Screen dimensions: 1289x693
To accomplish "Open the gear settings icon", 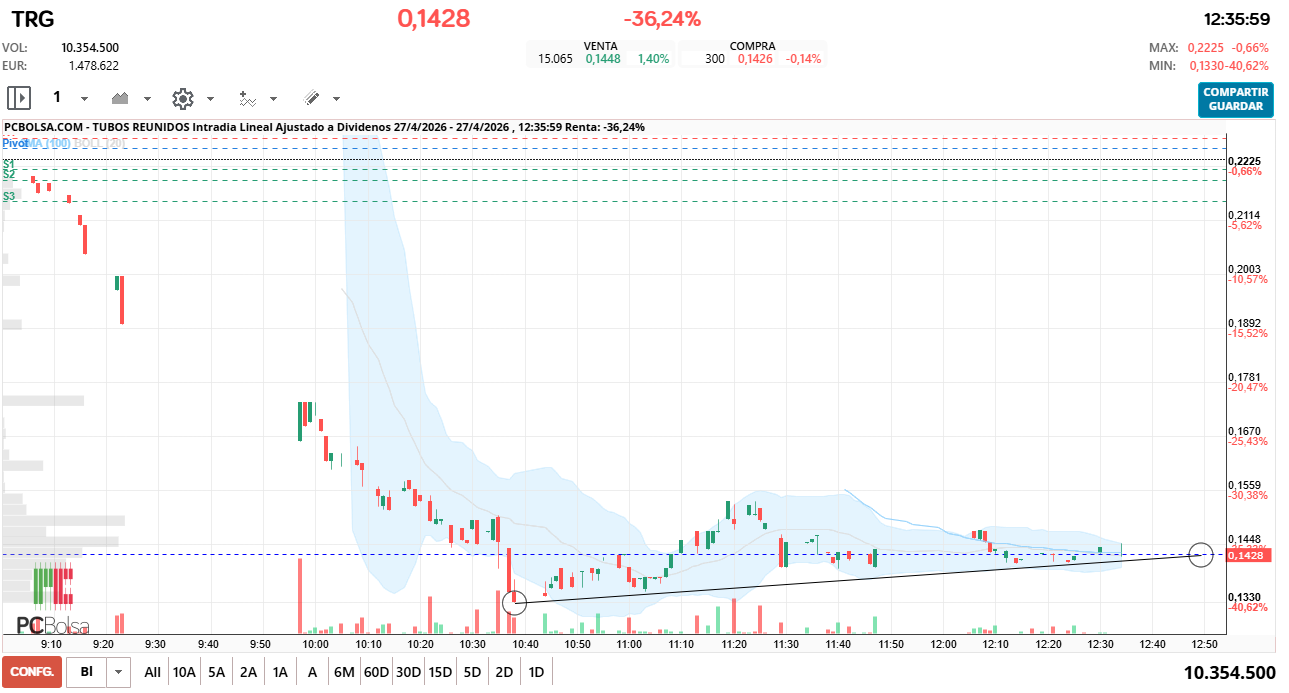I will pos(182,98).
